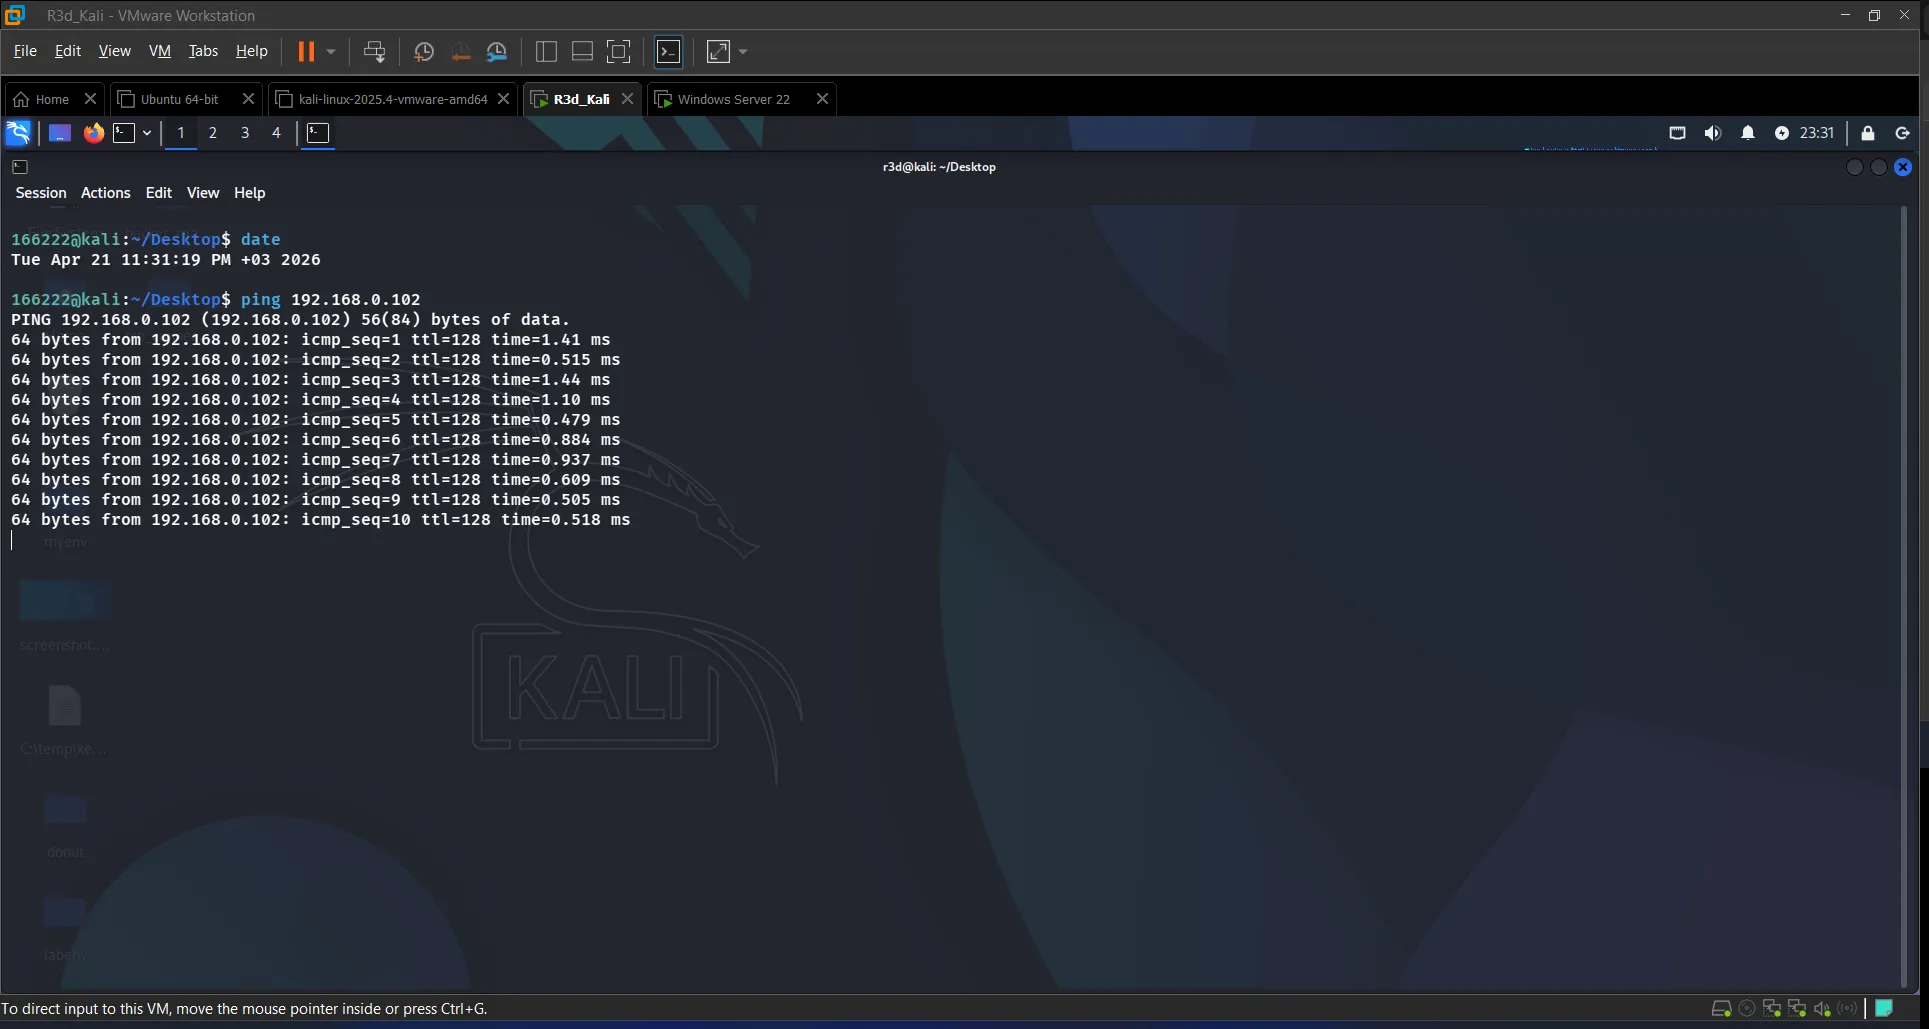The height and width of the screenshot is (1029, 1929).
Task: Open the terminal View menu
Action: (203, 193)
